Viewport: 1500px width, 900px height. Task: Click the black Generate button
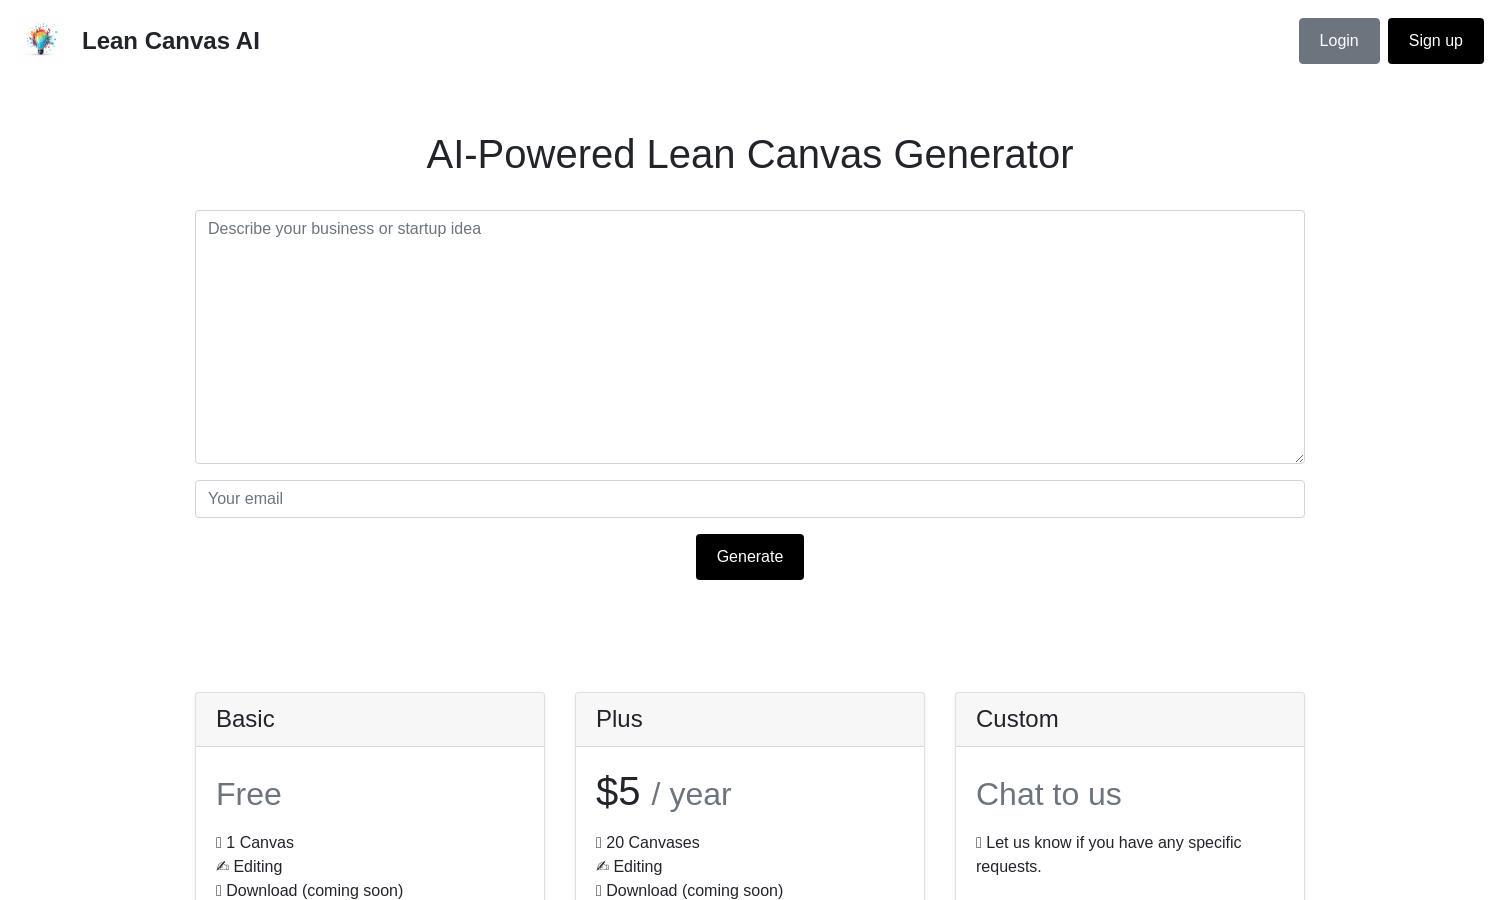tap(750, 557)
